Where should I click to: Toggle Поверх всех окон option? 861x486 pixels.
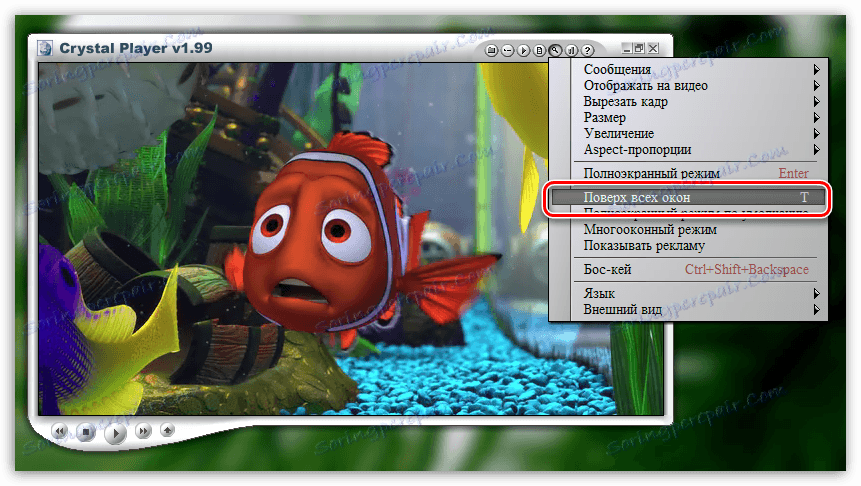pyautogui.click(x=688, y=197)
